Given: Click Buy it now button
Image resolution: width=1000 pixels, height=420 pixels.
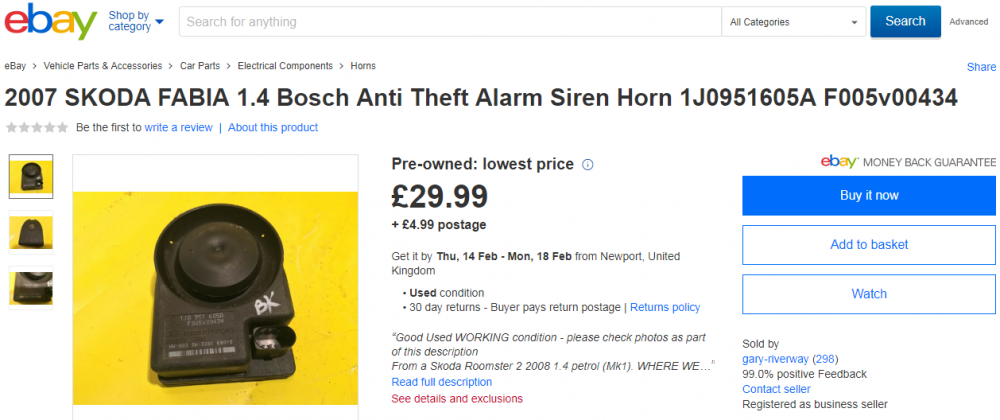Looking at the screenshot, I should 869,196.
